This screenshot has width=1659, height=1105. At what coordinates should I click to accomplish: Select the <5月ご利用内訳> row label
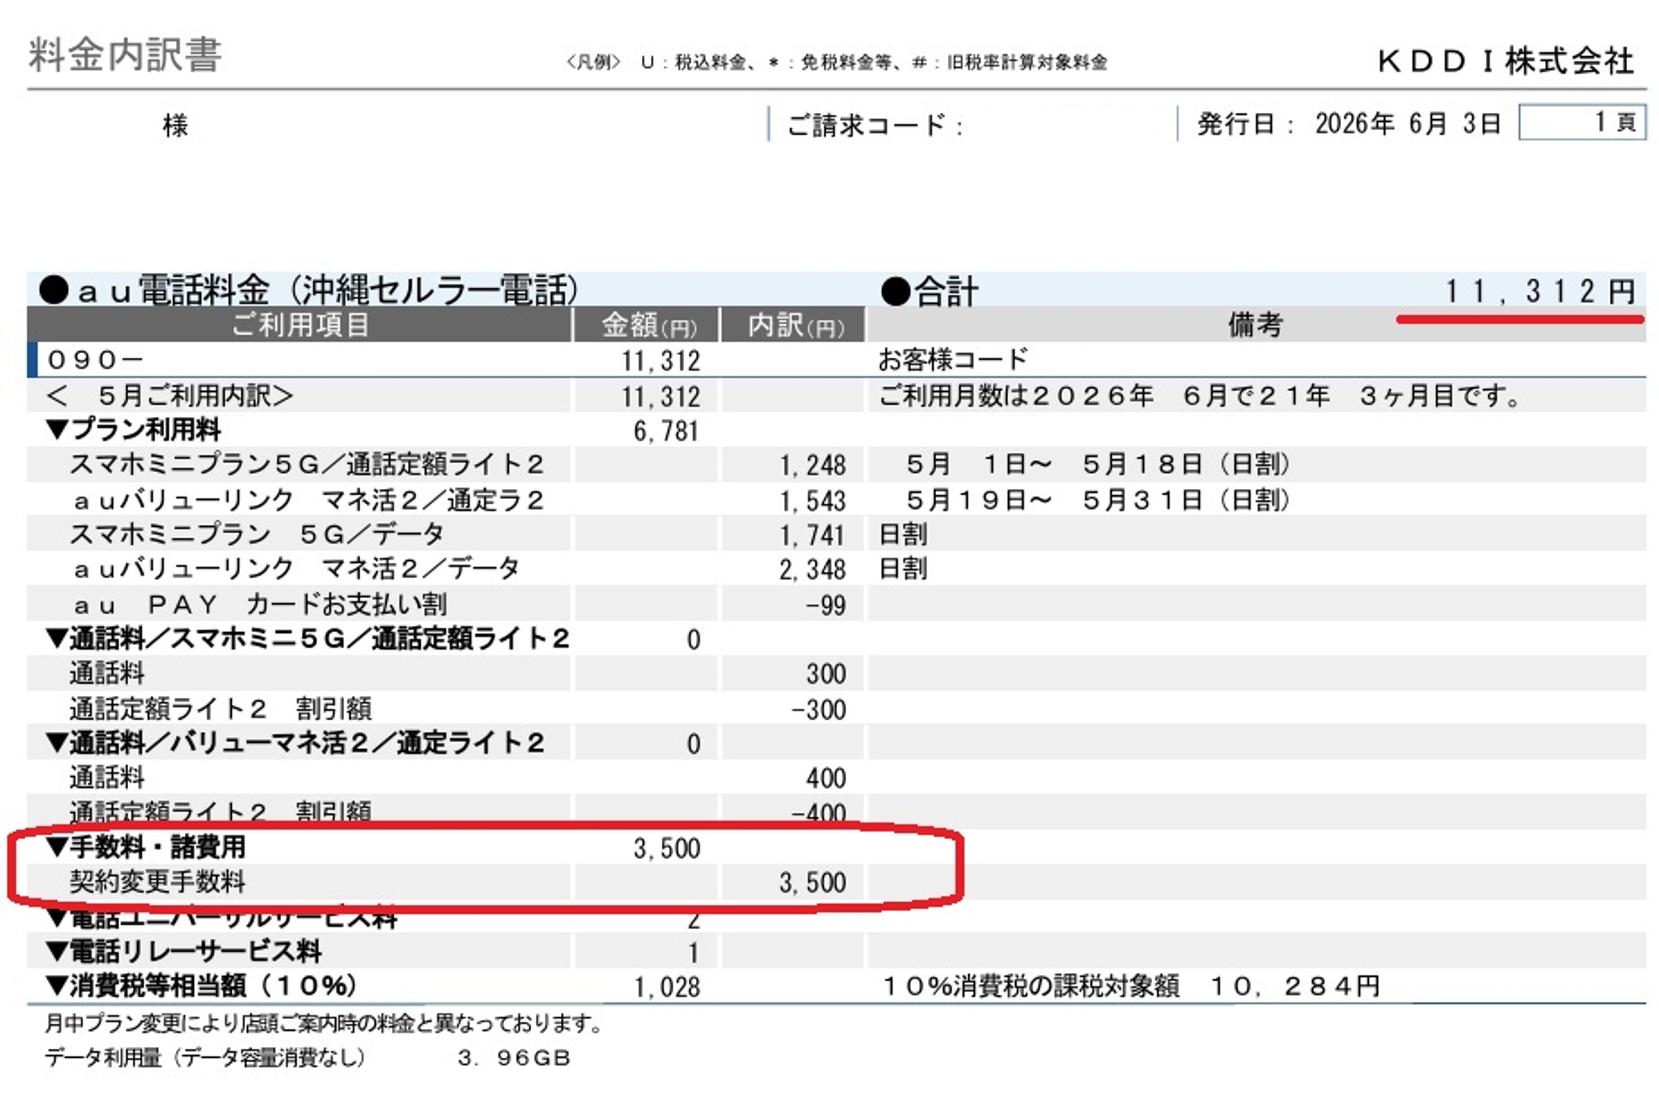coord(170,396)
